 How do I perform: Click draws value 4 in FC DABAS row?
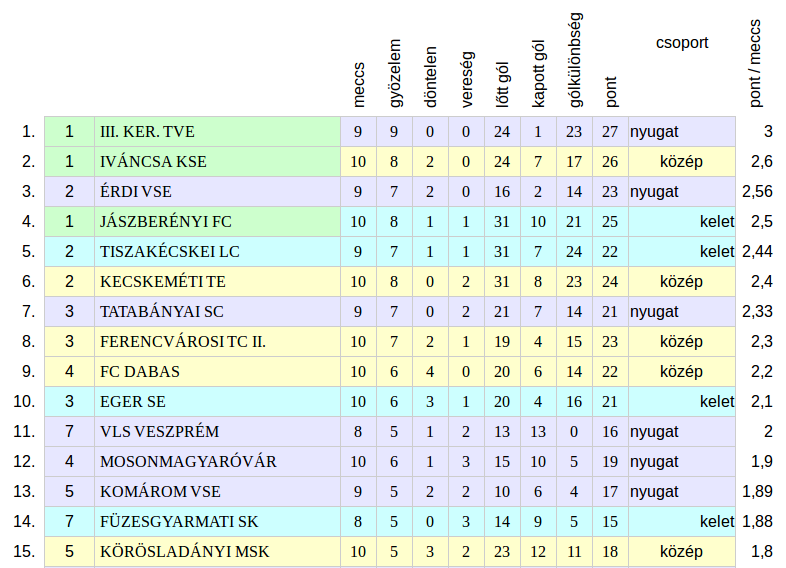point(430,371)
